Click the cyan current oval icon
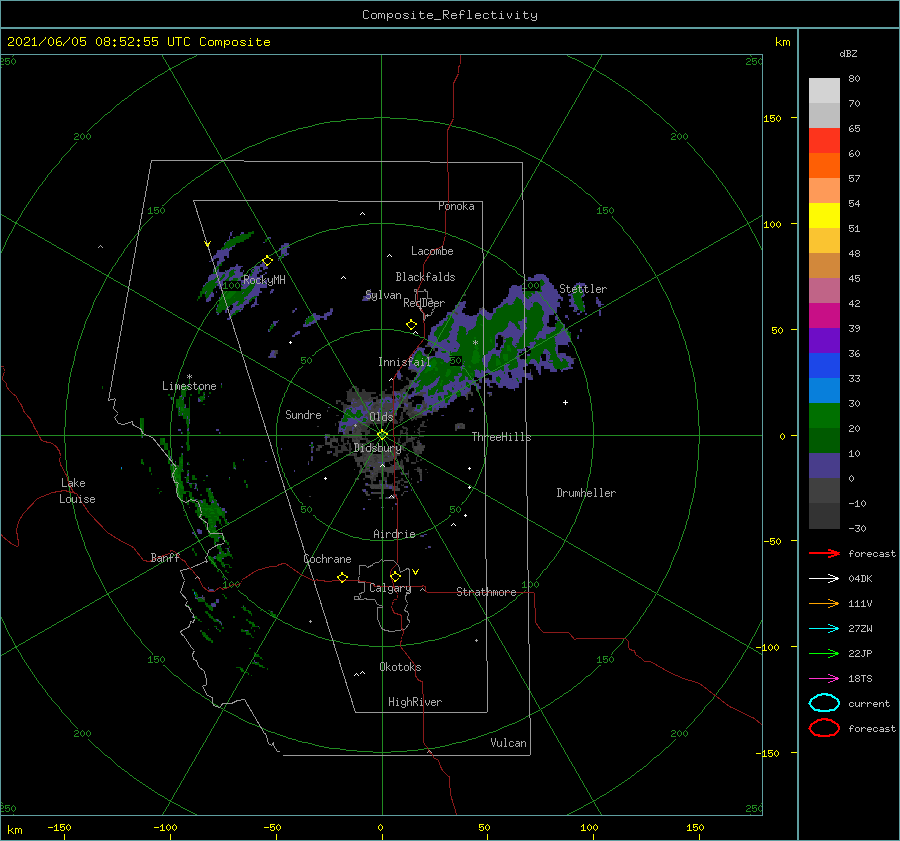 [824, 703]
